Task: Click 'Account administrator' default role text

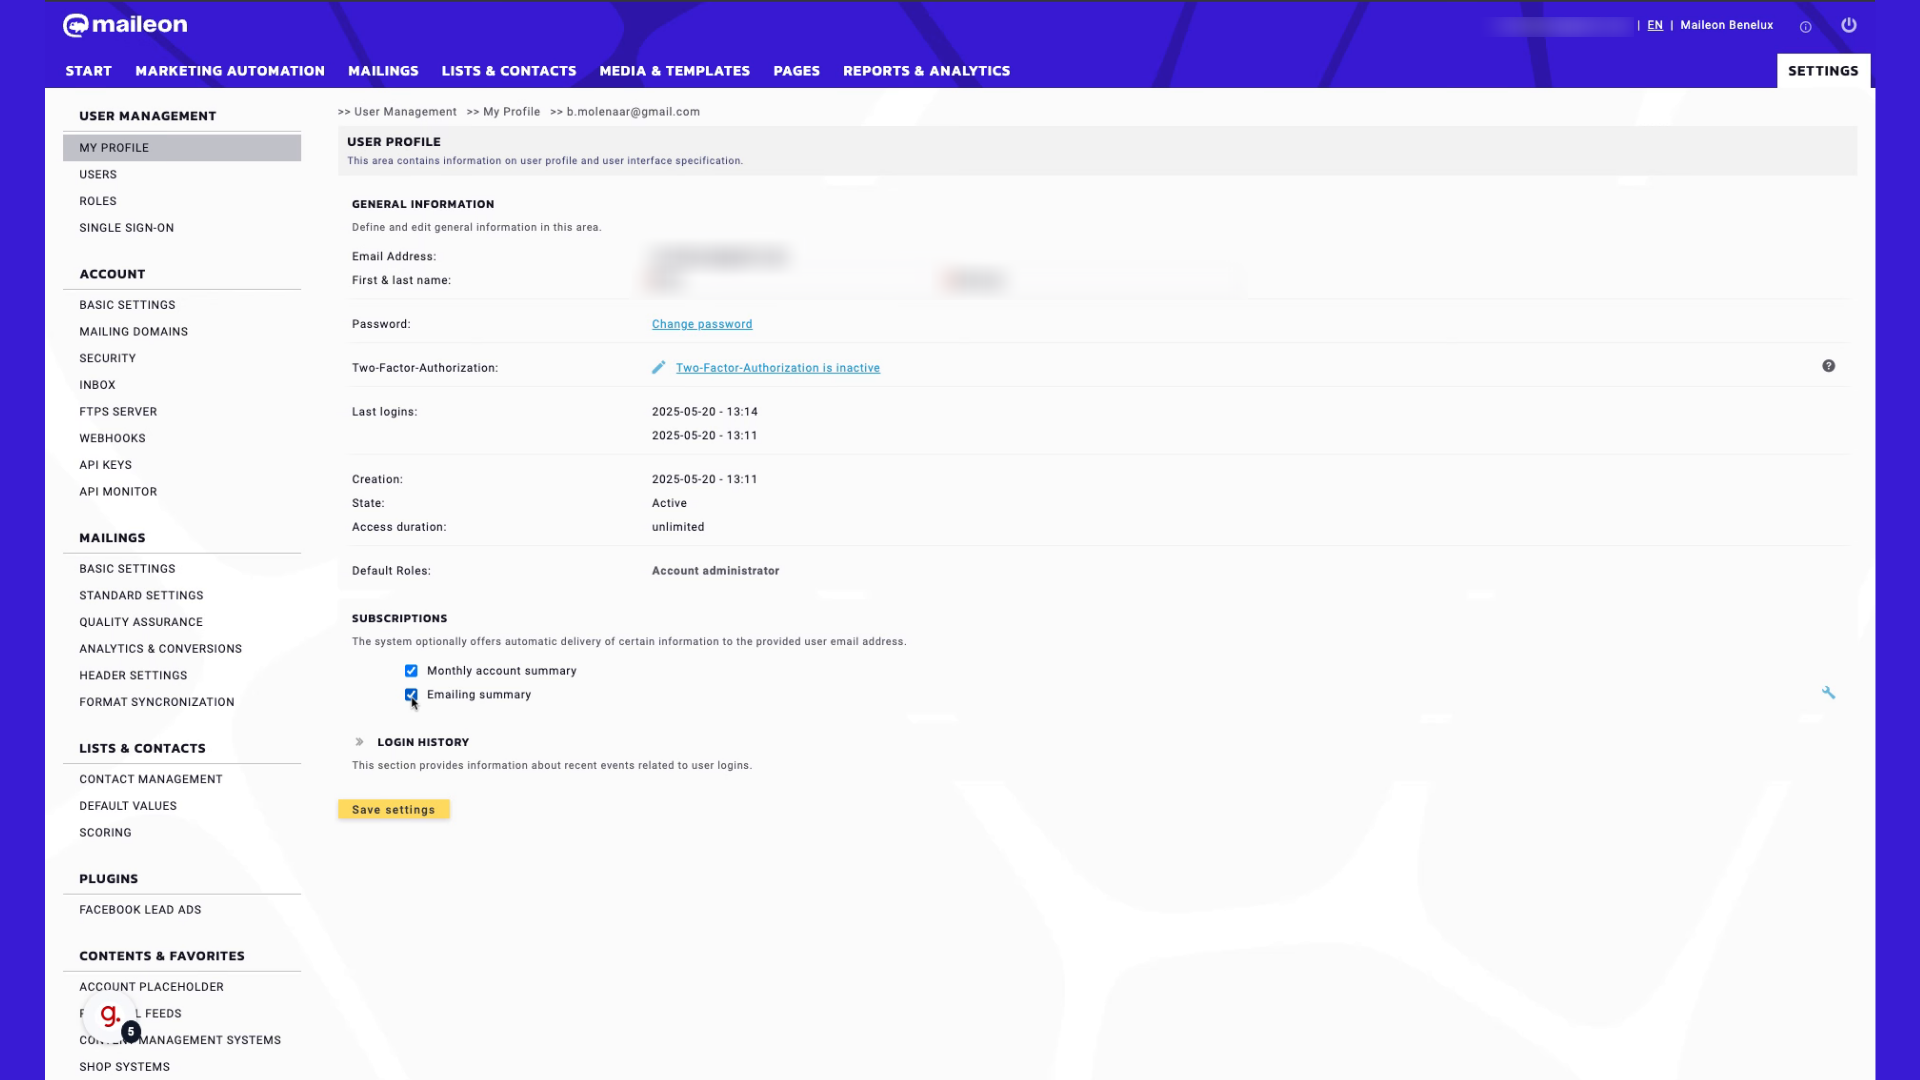Action: point(715,571)
